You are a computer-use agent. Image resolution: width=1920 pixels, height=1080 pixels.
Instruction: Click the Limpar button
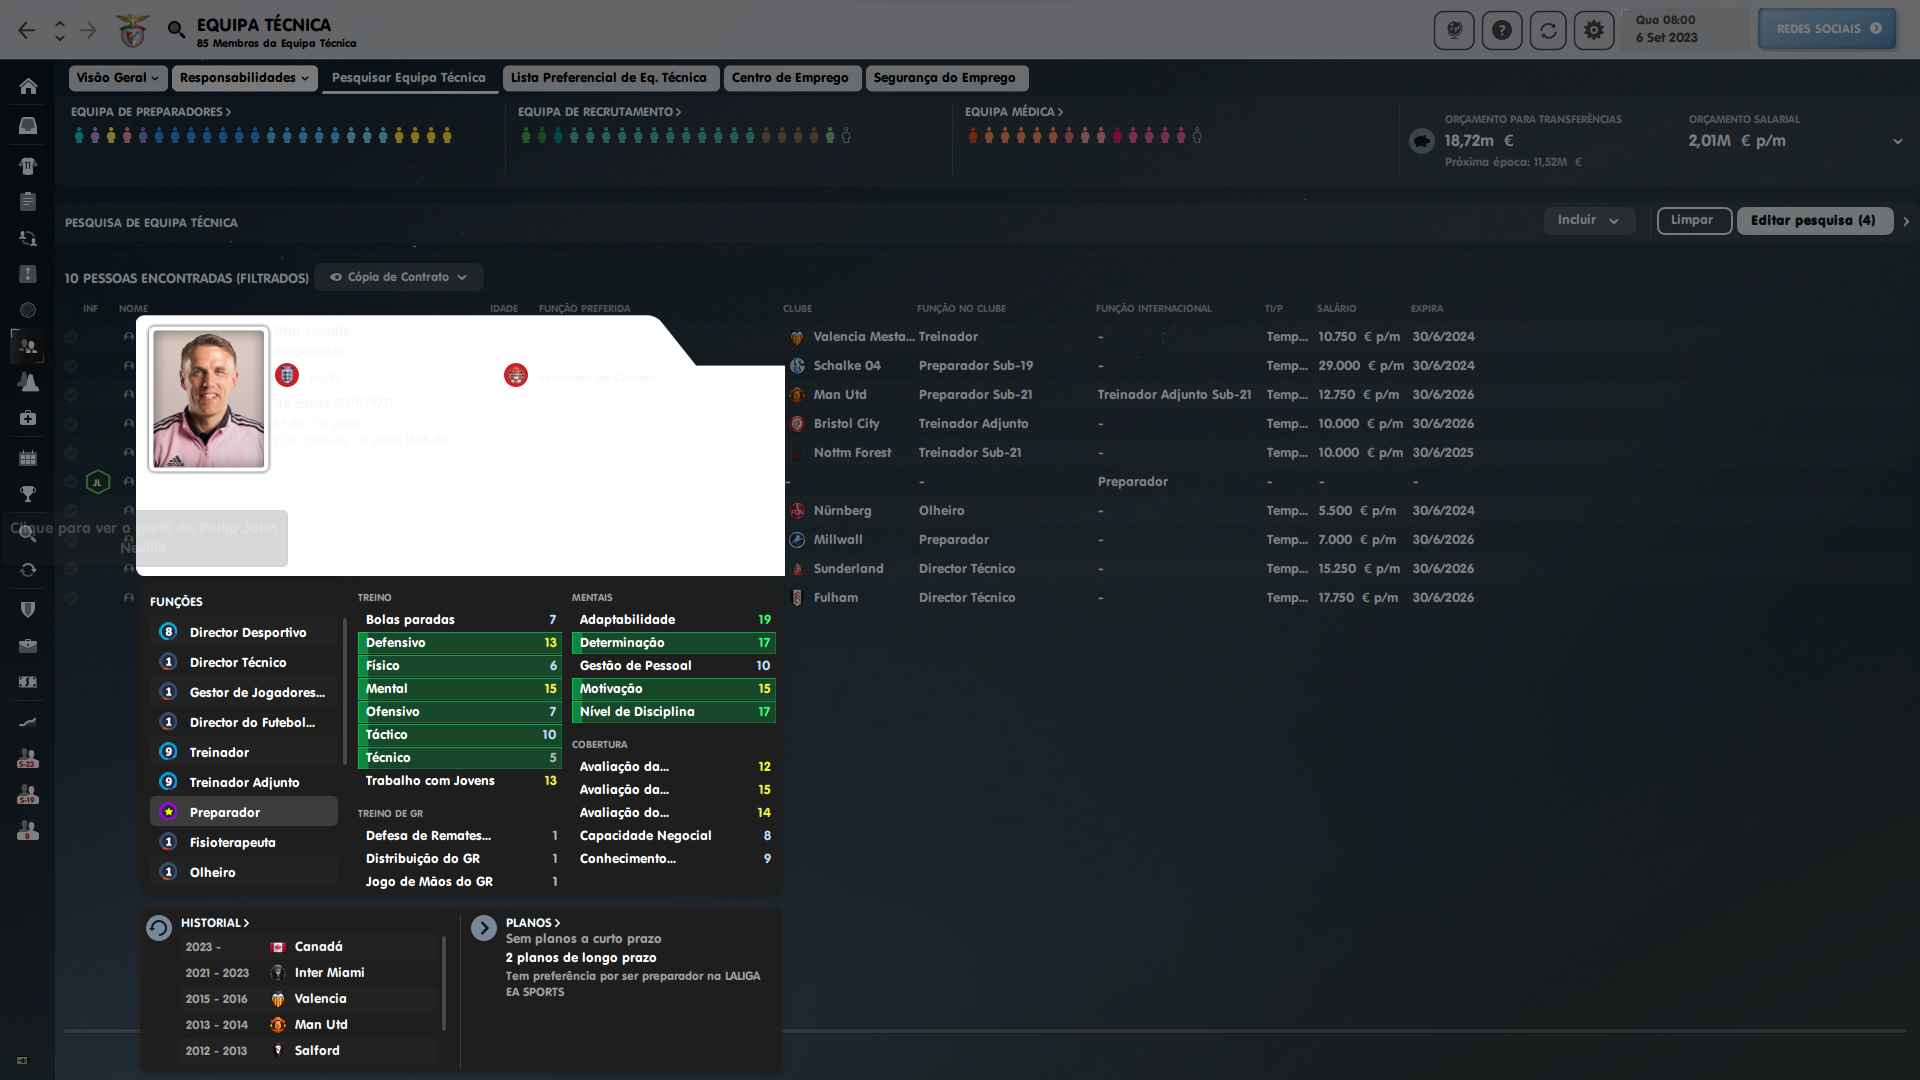tap(1692, 220)
